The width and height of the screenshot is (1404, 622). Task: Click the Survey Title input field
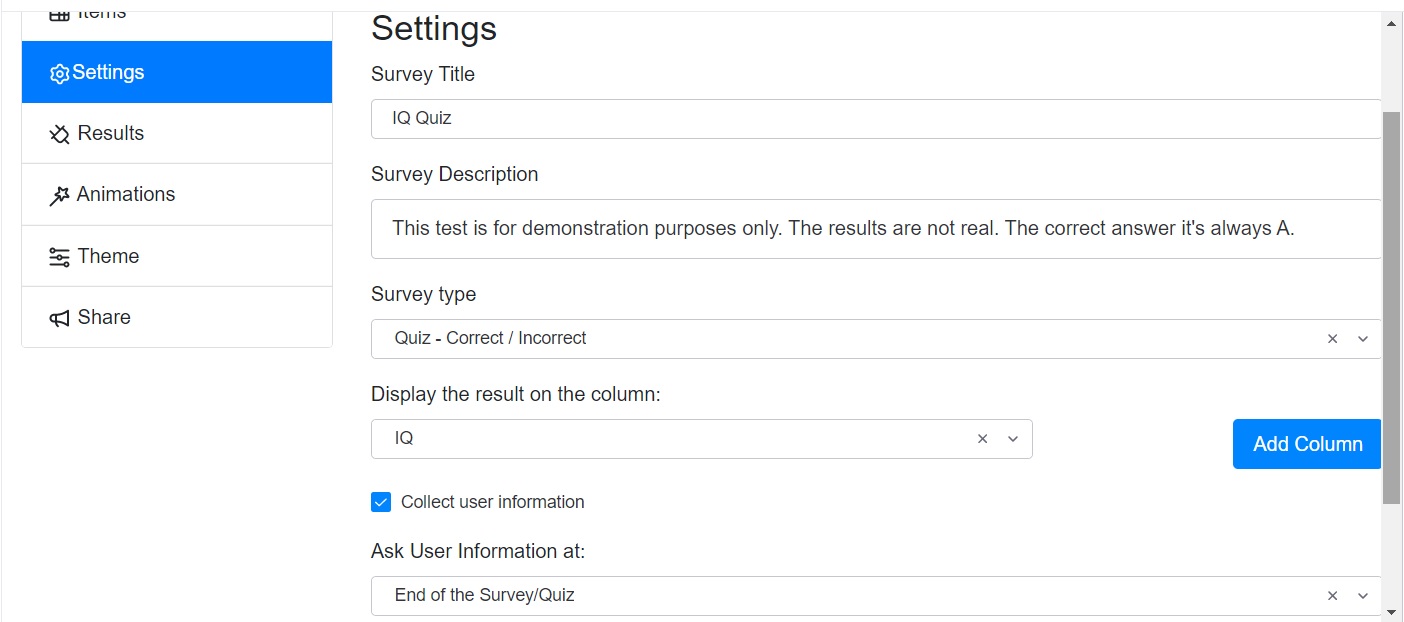[875, 119]
